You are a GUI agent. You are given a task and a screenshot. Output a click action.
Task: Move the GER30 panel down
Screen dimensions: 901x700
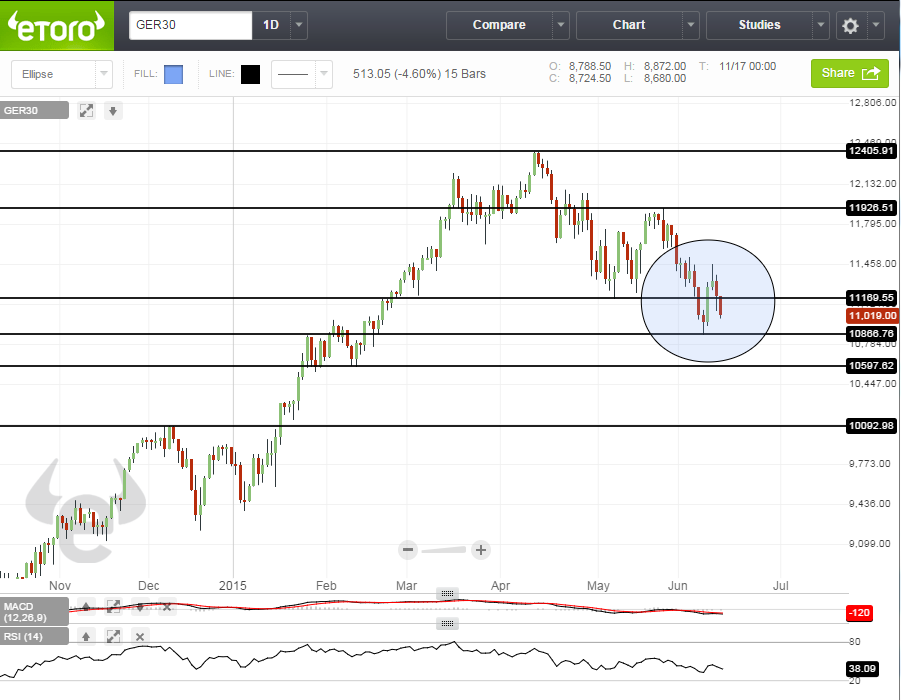coord(113,111)
